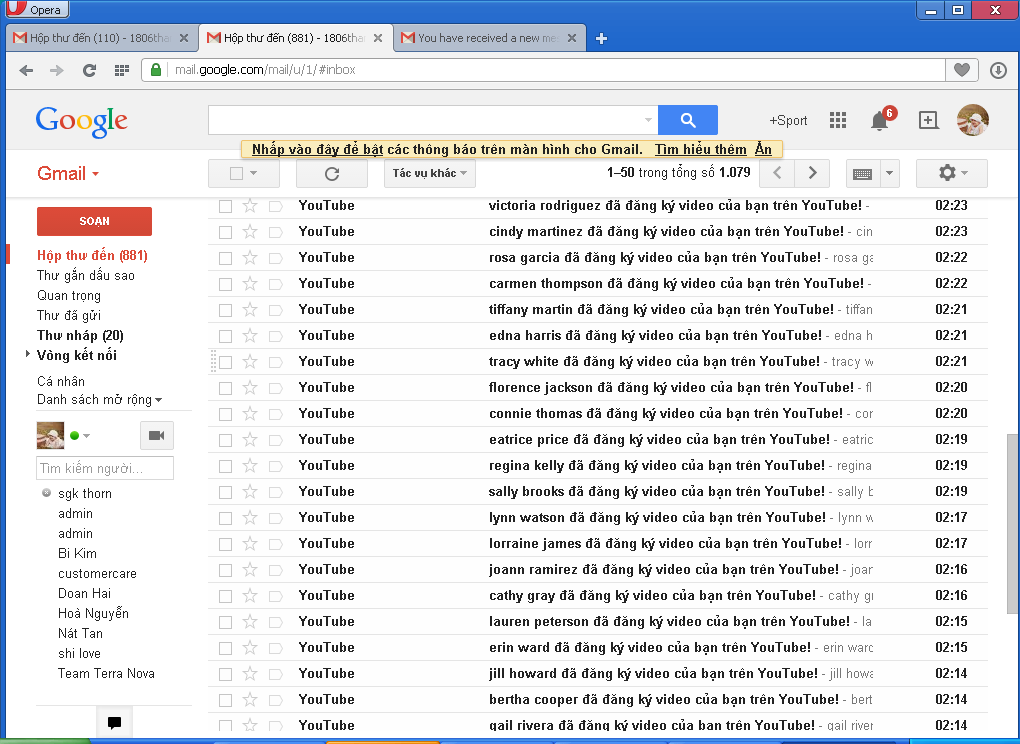Go to next page of emails
1020x744 pixels.
(x=812, y=174)
